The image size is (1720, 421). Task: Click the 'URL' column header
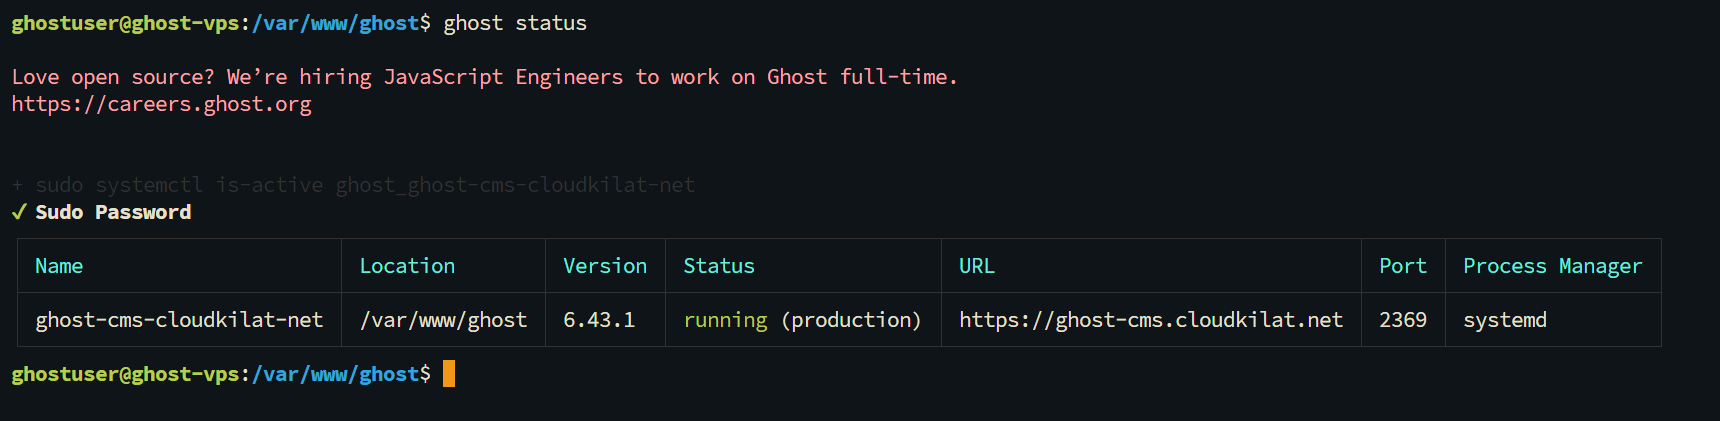tap(977, 266)
